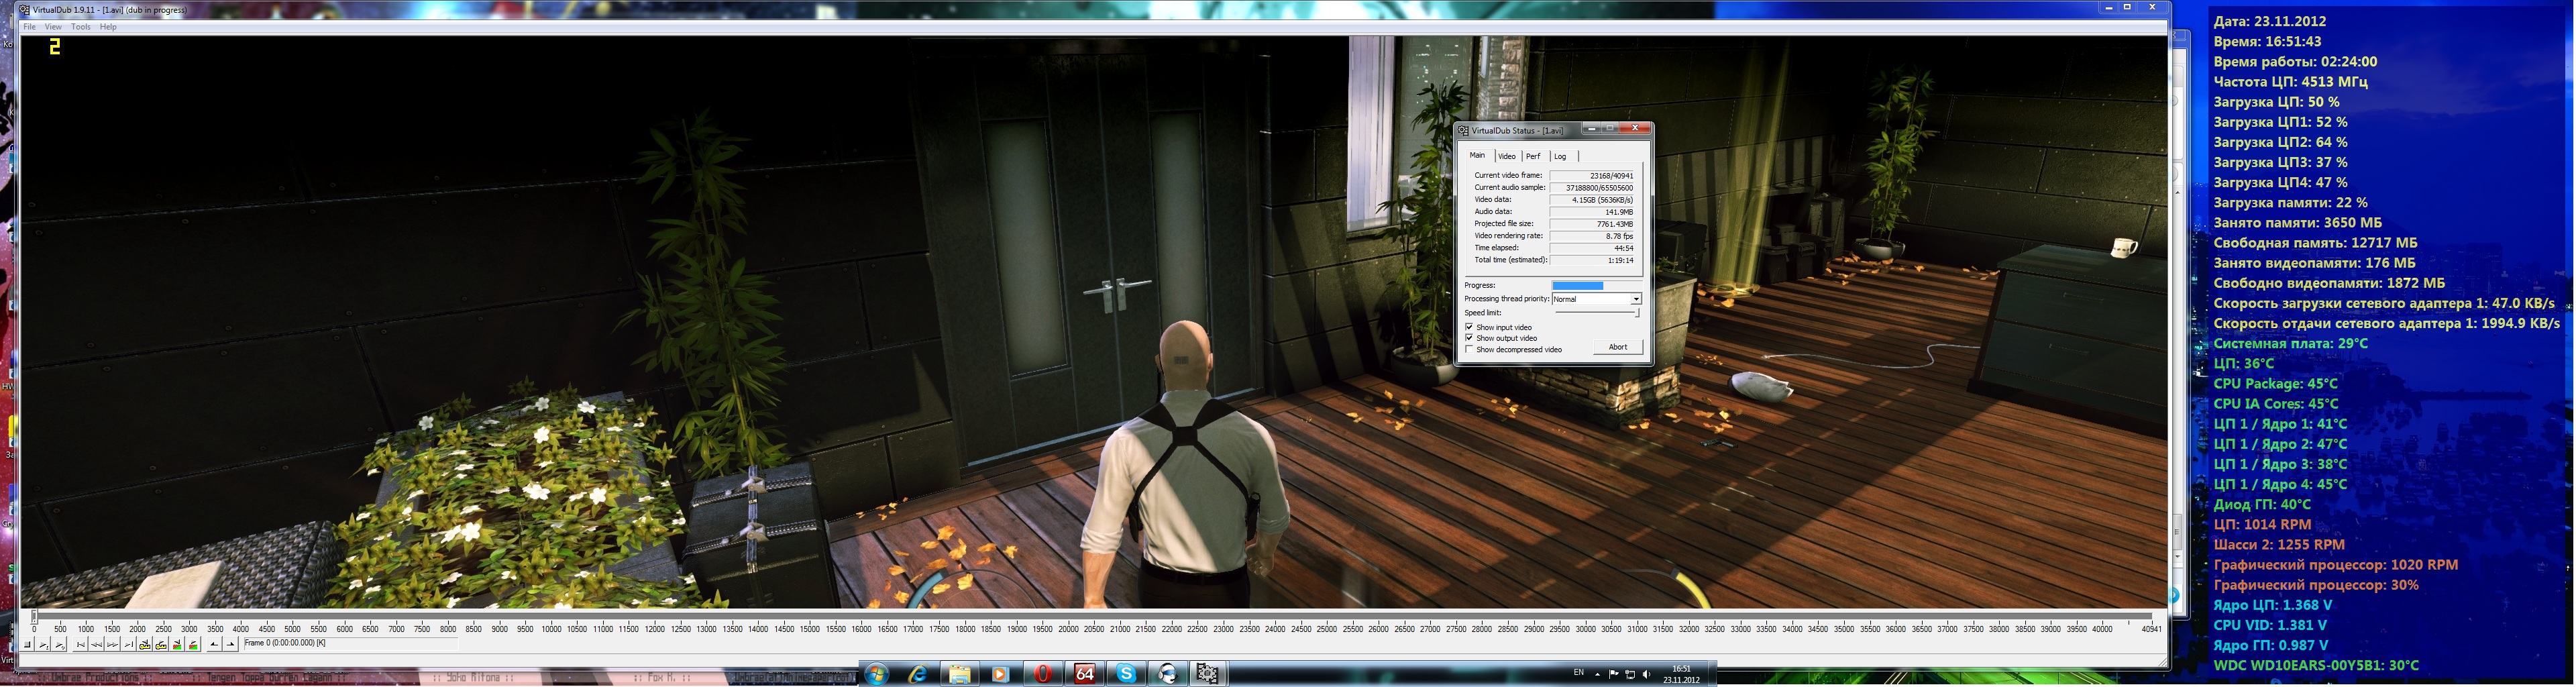2576x687 pixels.
Task: Click 'WDC WD10EARS-00Y5B1: 30°C' gadget line
Action: click(x=2316, y=666)
